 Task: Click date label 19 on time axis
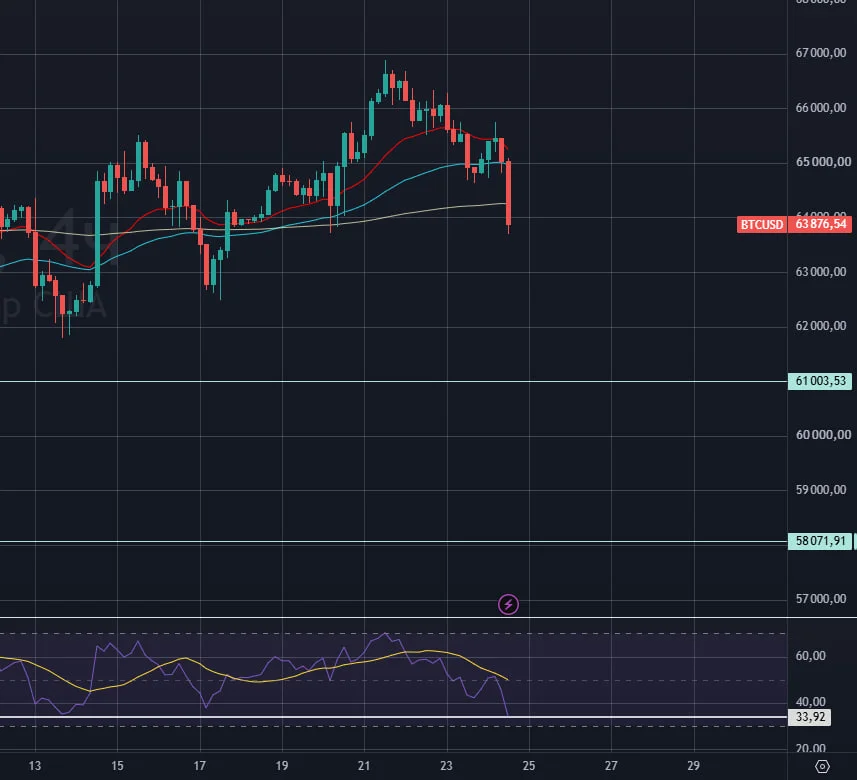tap(281, 766)
